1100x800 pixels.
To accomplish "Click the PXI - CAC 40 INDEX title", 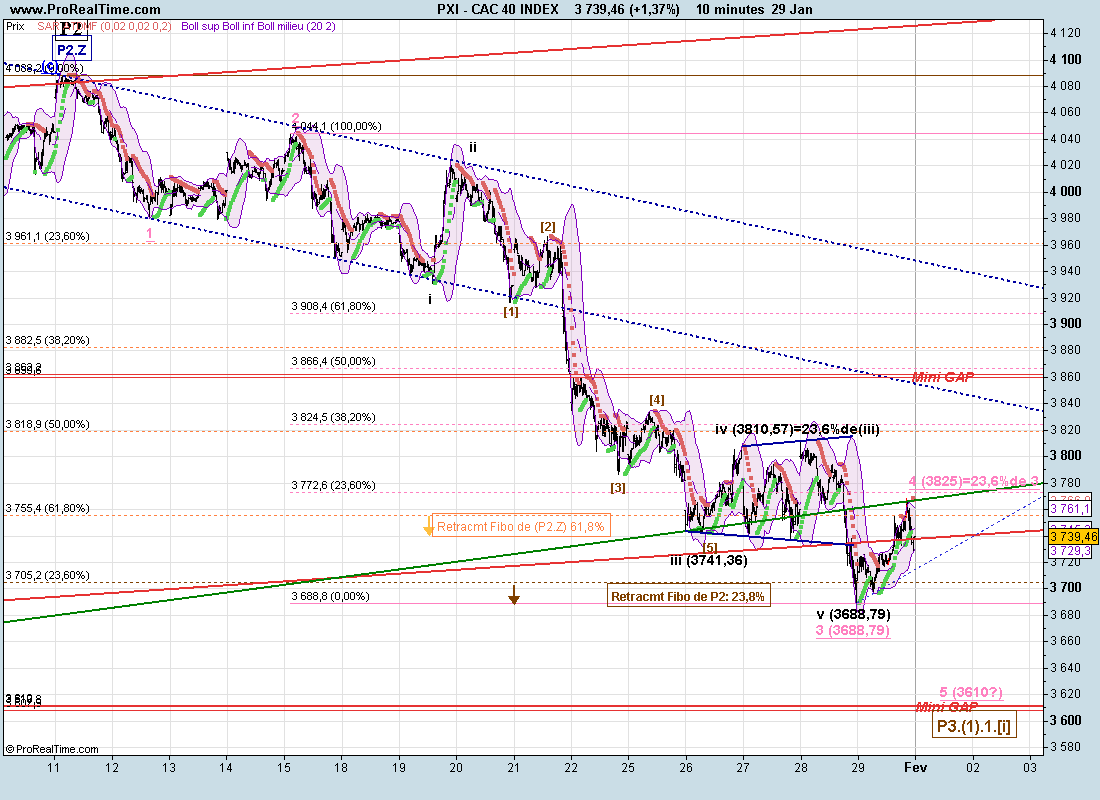I will pos(497,9).
